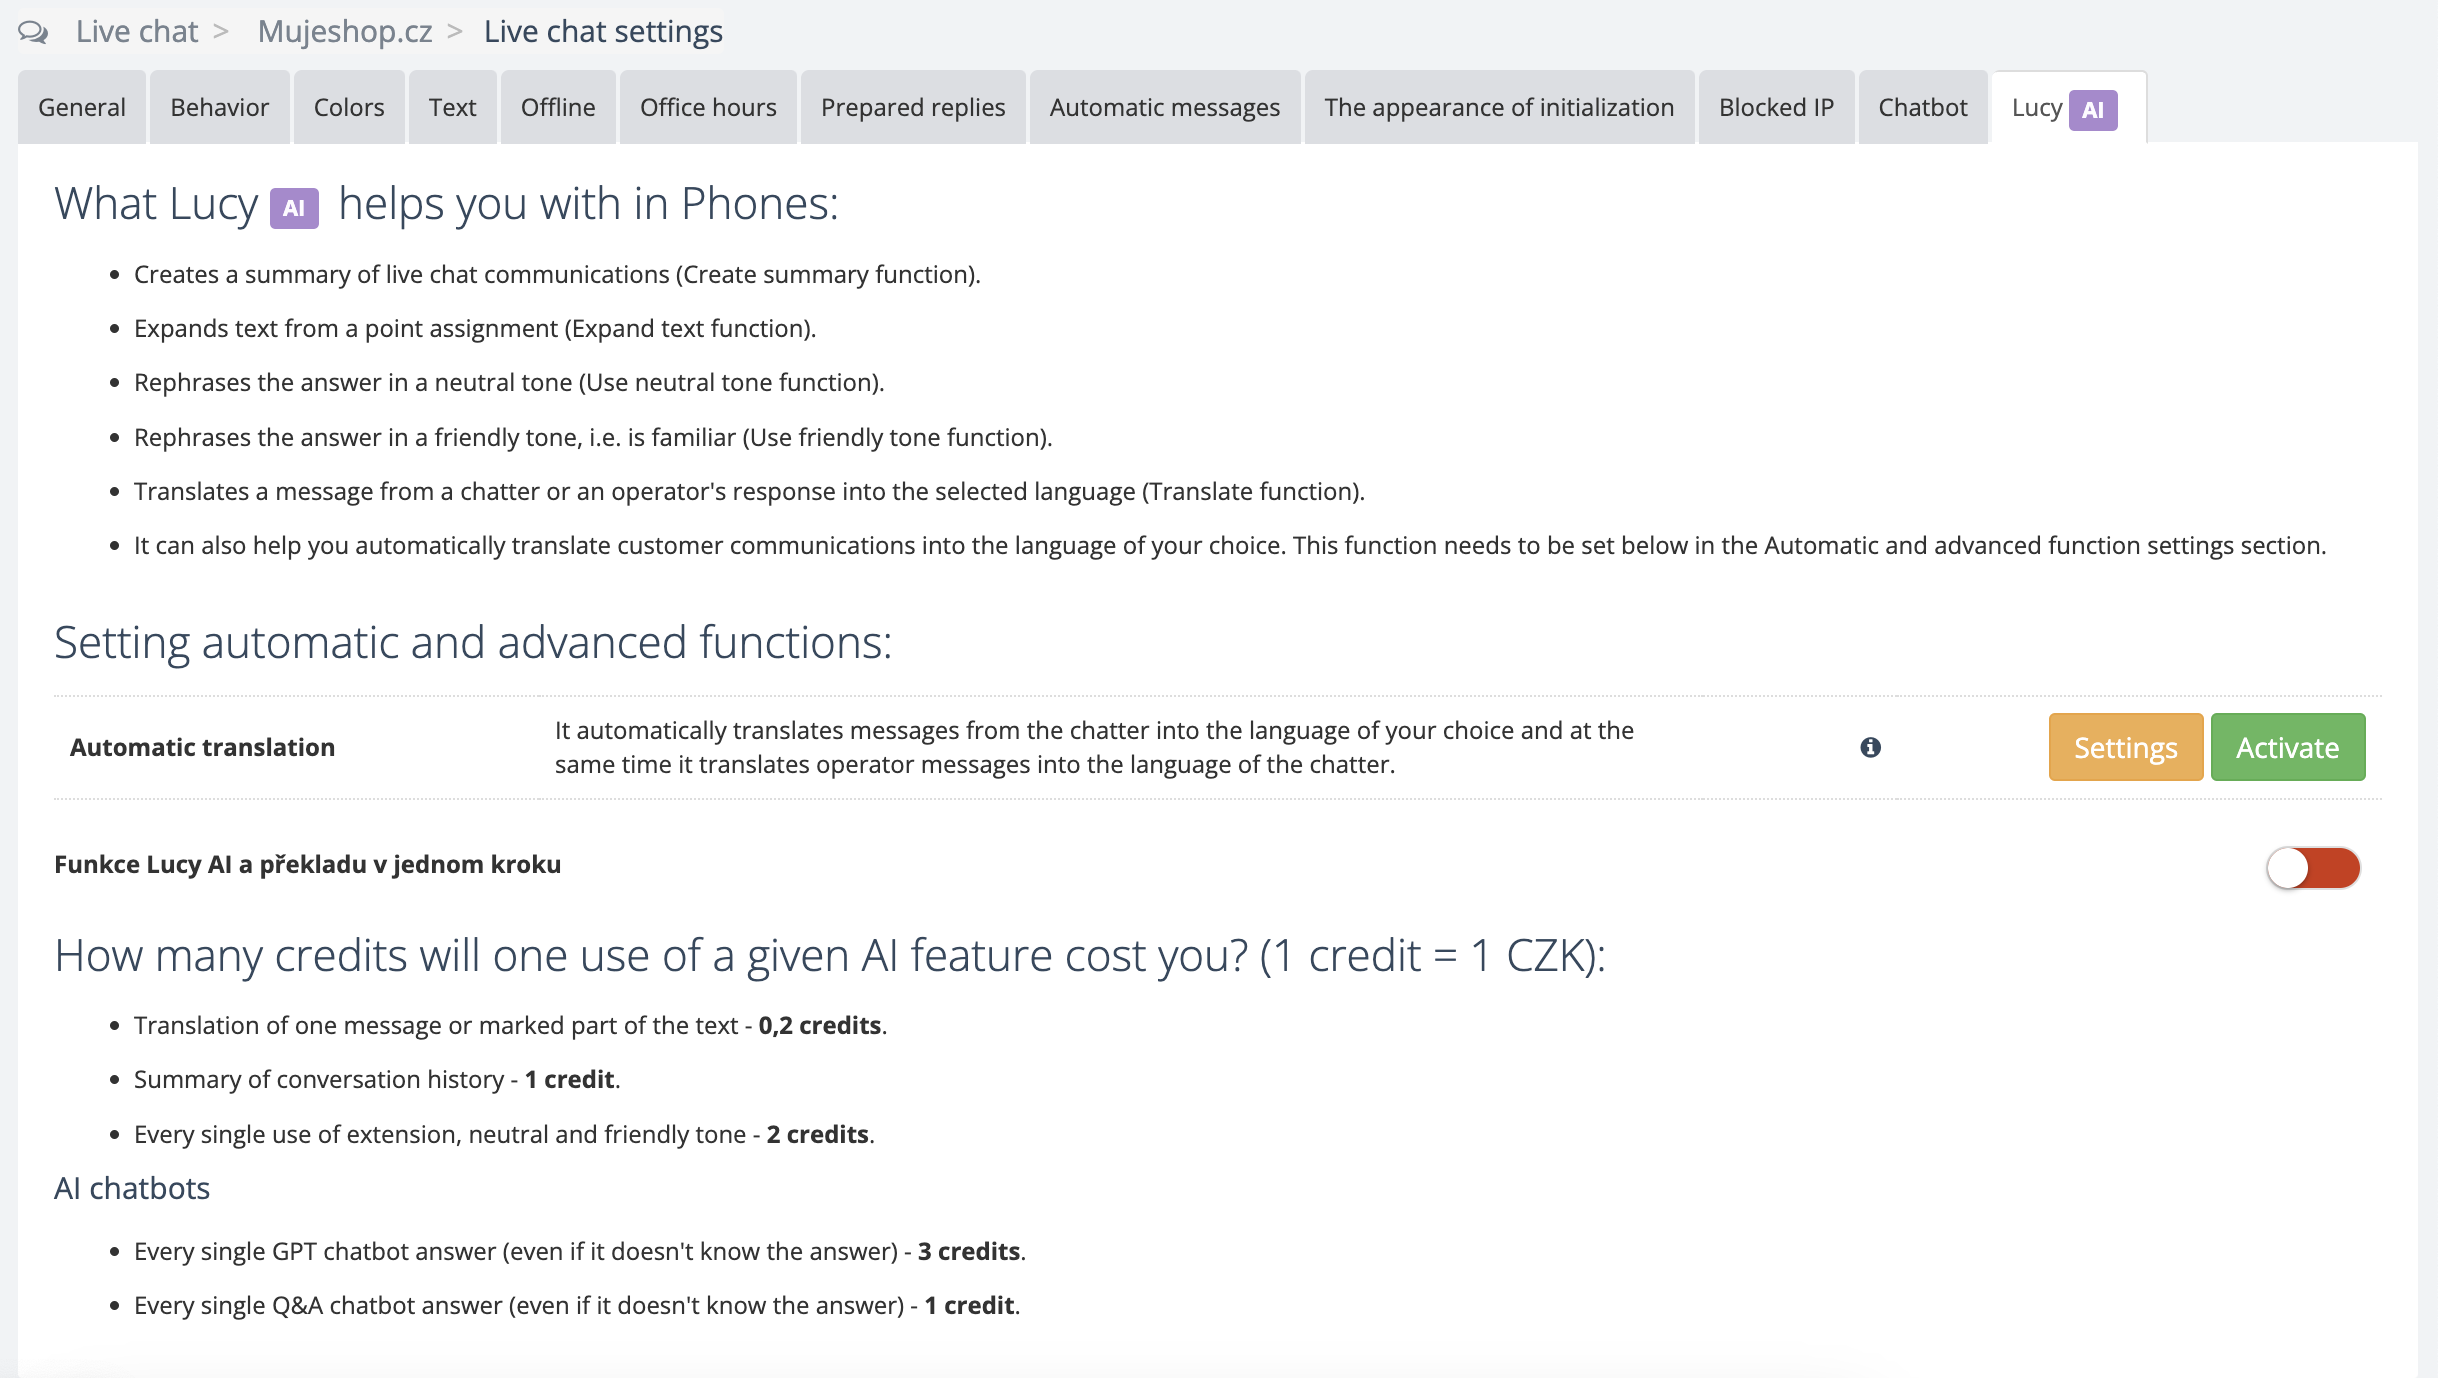This screenshot has height=1378, width=2438.
Task: Open the Behavior tab
Action: click(219, 108)
